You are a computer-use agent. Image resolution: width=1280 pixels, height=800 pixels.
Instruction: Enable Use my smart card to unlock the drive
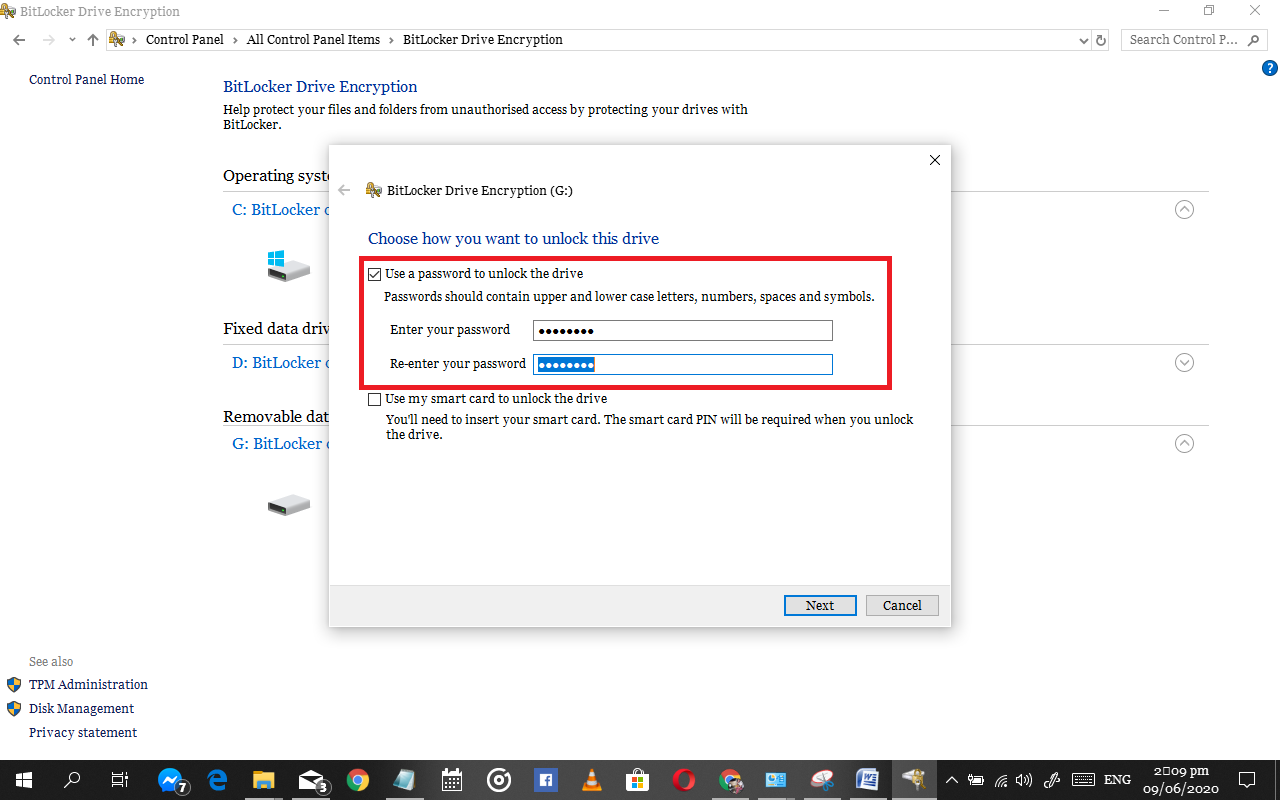tap(374, 398)
